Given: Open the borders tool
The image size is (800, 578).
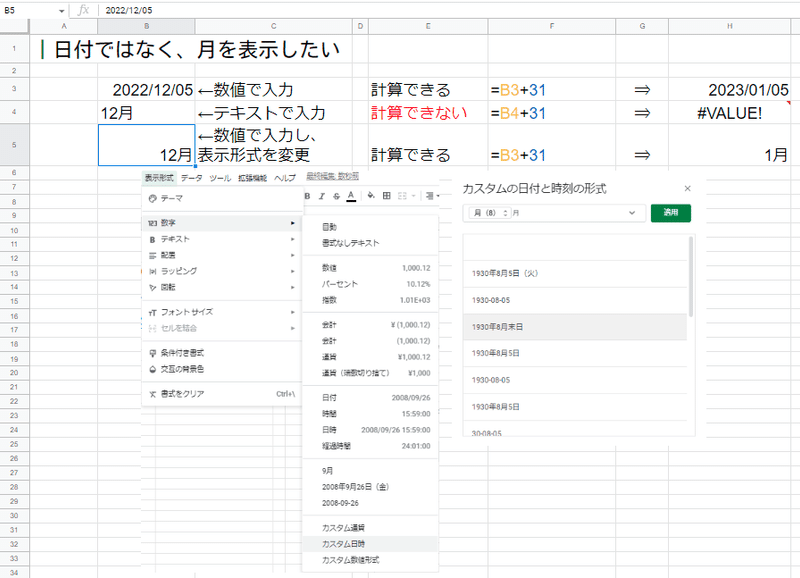Looking at the screenshot, I should click(x=387, y=196).
